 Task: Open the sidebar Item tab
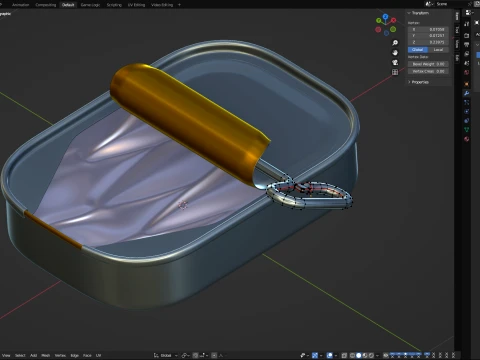(x=457, y=16)
